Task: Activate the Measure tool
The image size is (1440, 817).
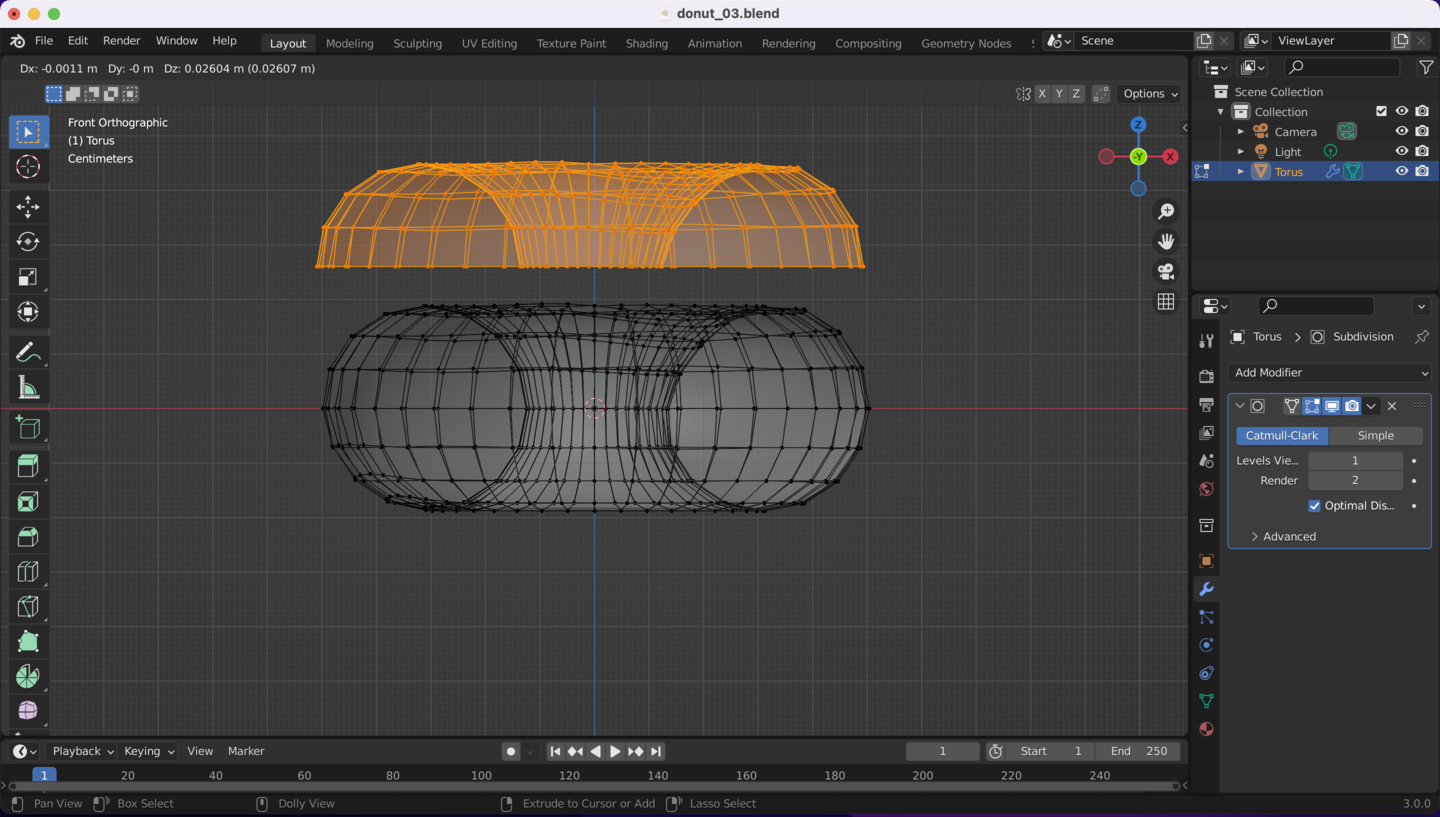Action: [x=28, y=388]
